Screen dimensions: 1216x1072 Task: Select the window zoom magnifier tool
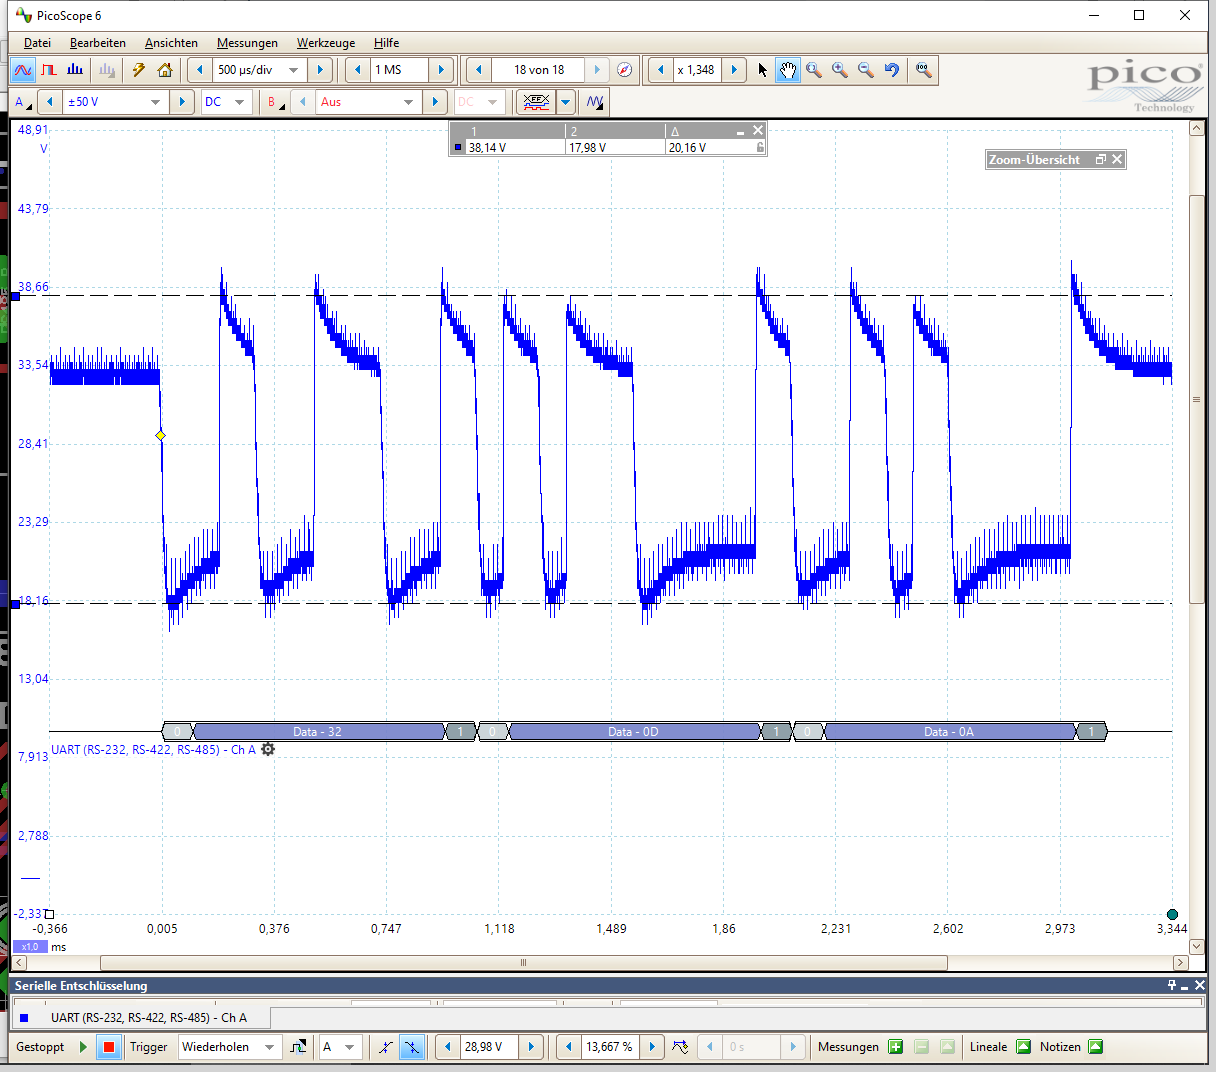(x=814, y=70)
